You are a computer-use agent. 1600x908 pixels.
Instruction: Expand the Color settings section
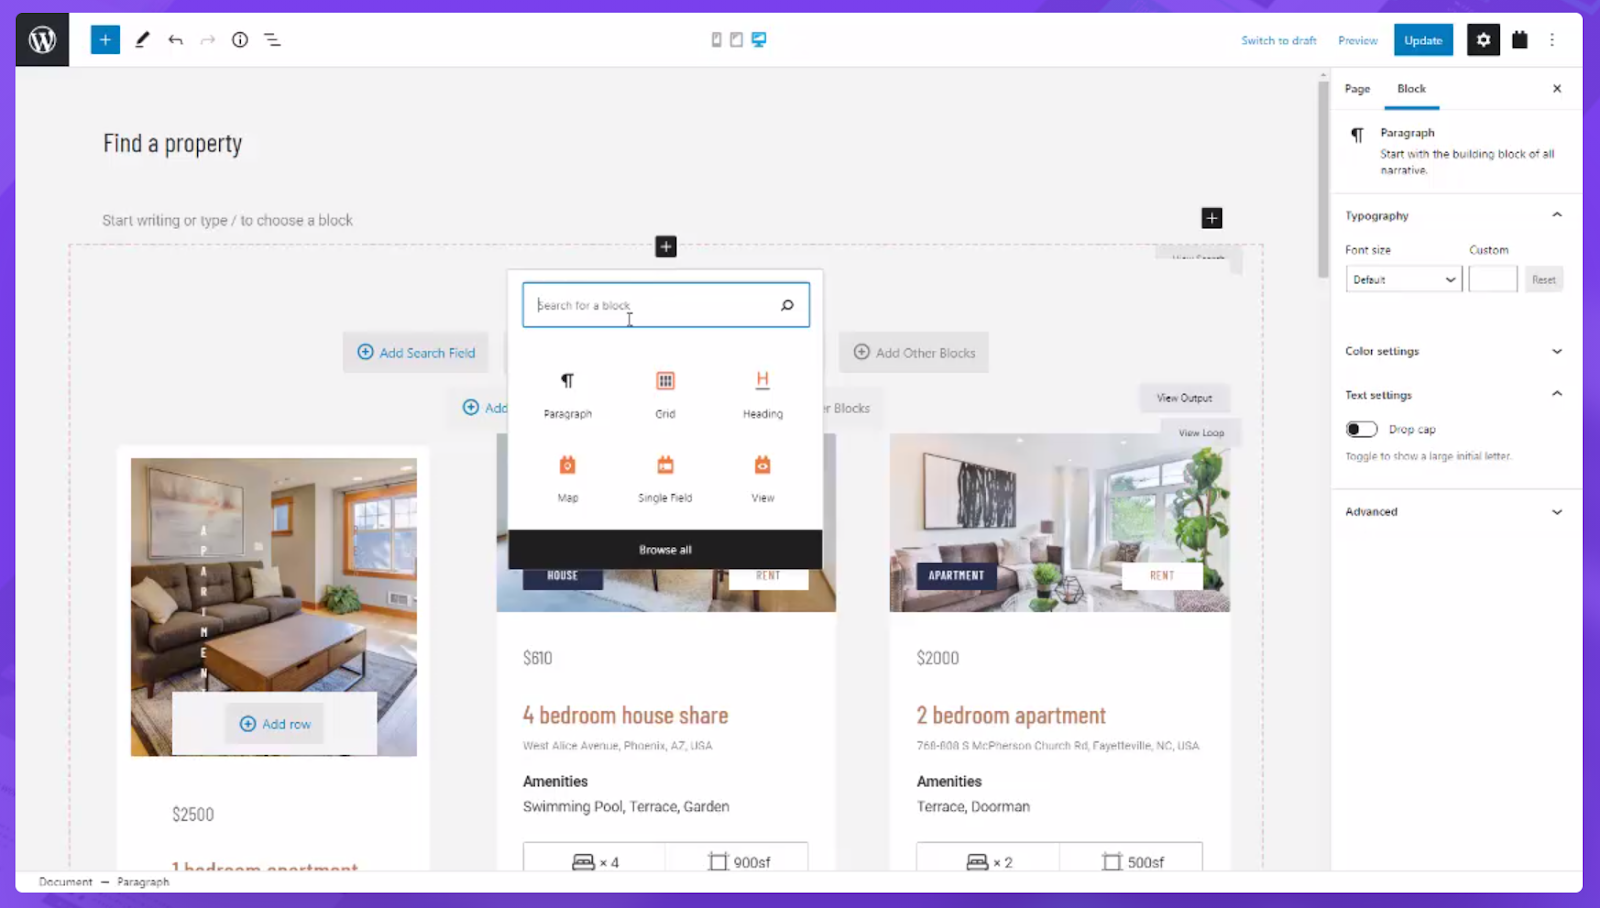[x=1456, y=351]
